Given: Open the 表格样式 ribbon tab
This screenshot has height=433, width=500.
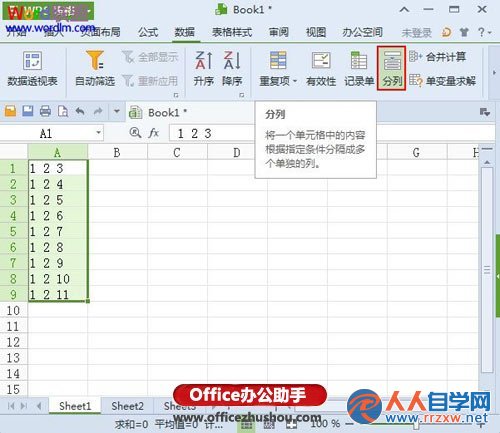Looking at the screenshot, I should click(232, 32).
